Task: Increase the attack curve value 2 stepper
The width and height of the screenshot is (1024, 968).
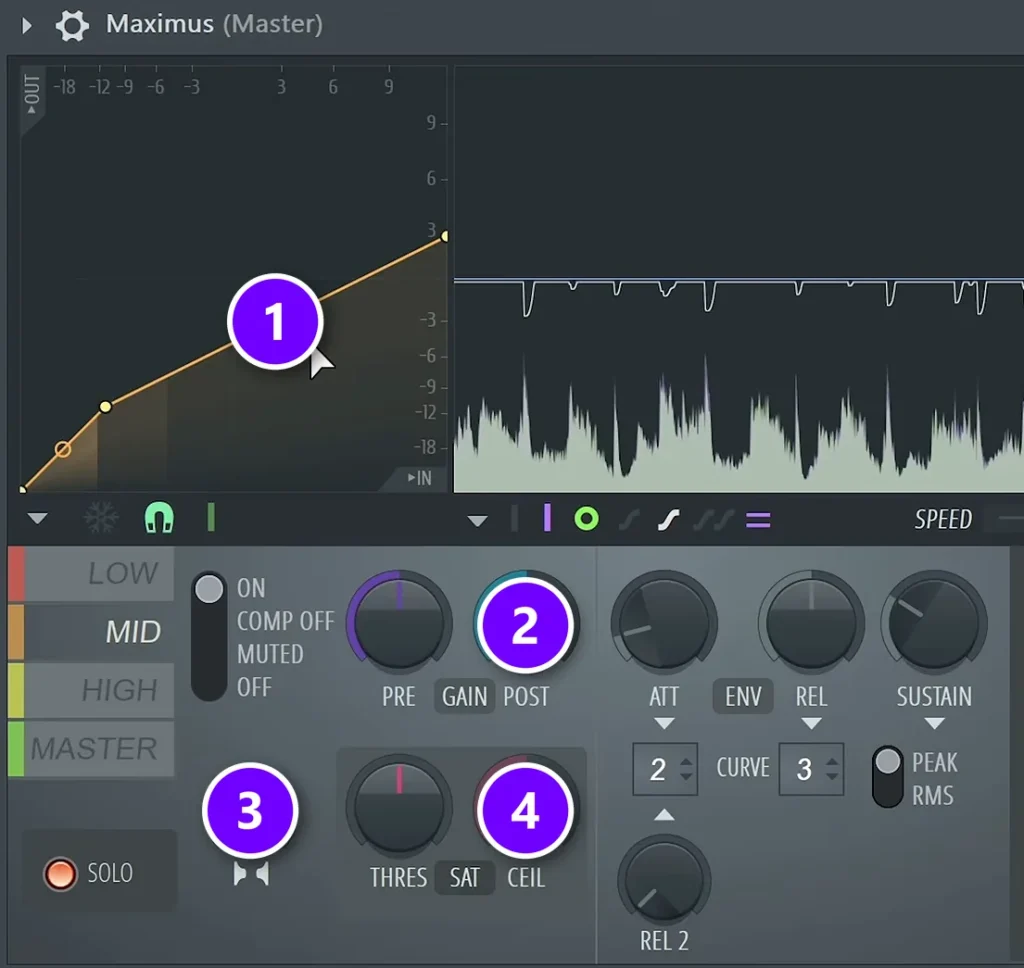Action: [x=686, y=762]
